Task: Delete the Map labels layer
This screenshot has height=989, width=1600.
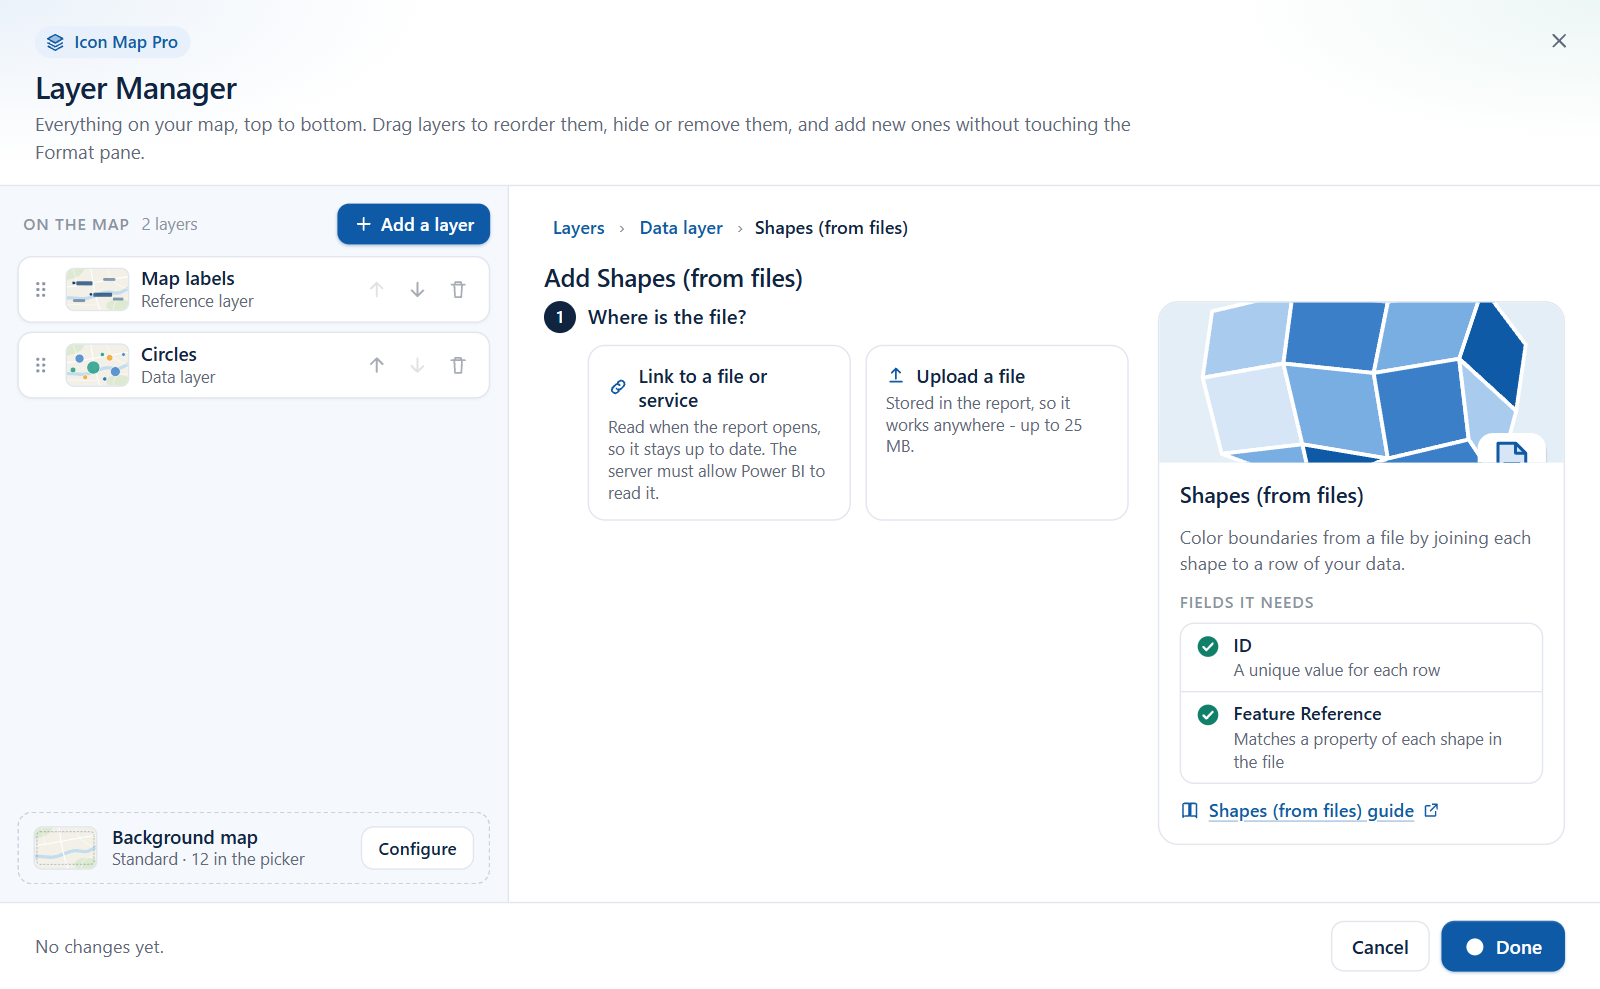Action: pyautogui.click(x=458, y=289)
